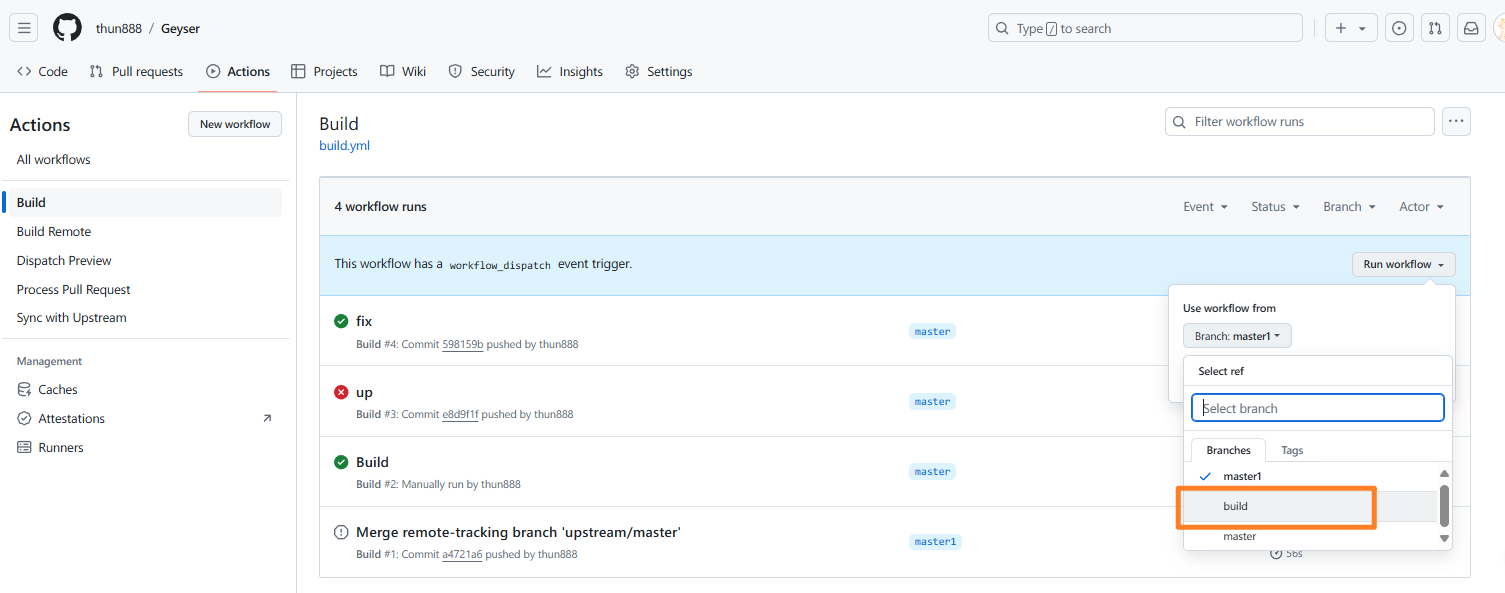Open the build.yml file link
The width and height of the screenshot is (1505, 593).
coord(344,145)
